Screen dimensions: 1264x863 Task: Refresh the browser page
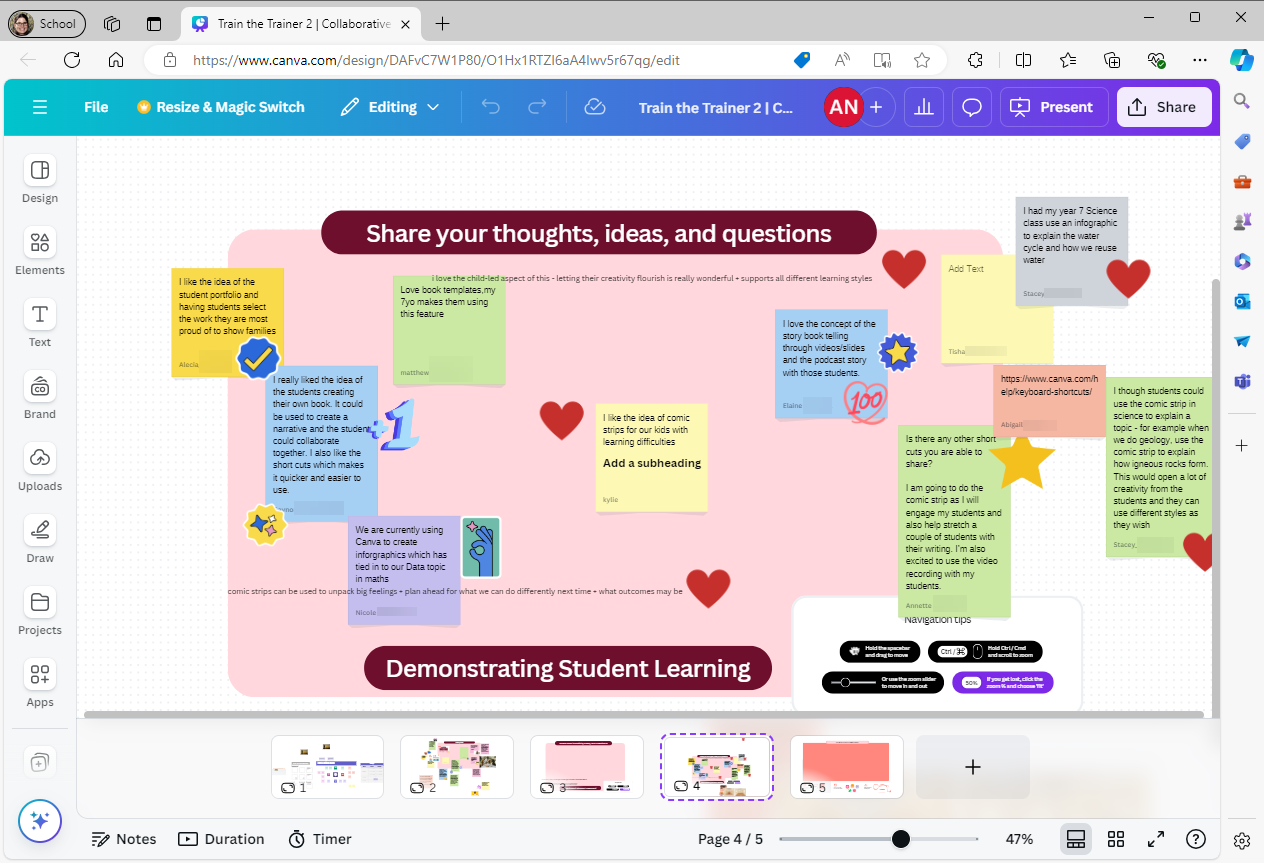click(x=72, y=60)
